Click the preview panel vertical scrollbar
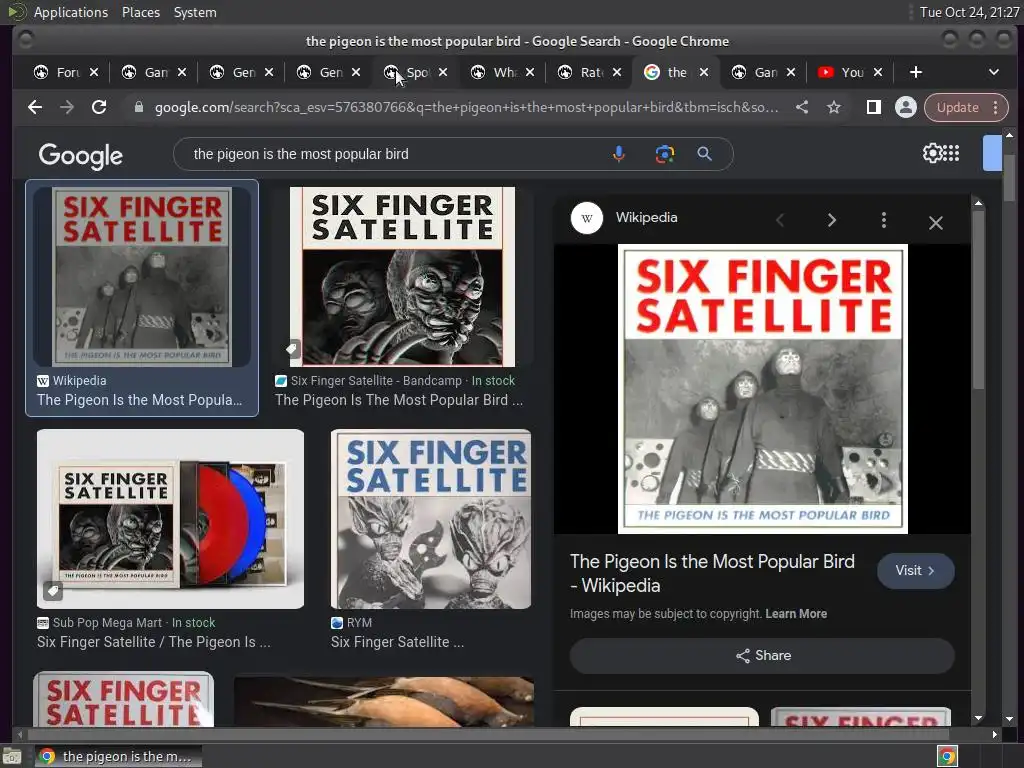Screen dimensions: 1024x768 (978, 300)
